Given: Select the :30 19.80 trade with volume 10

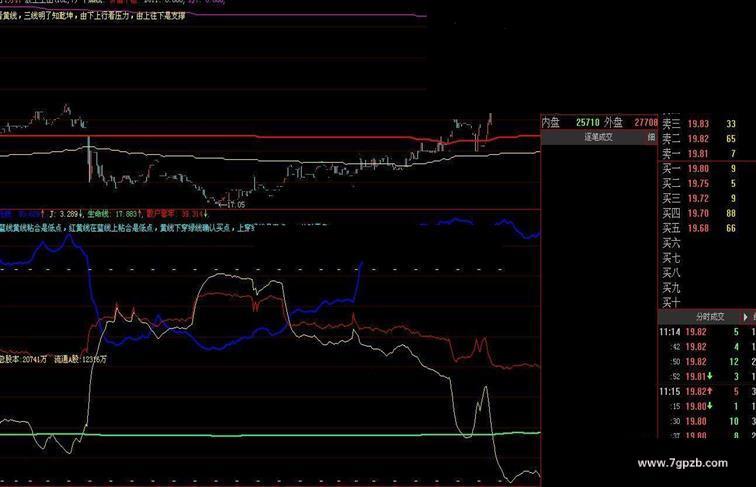Looking at the screenshot, I should [707, 421].
